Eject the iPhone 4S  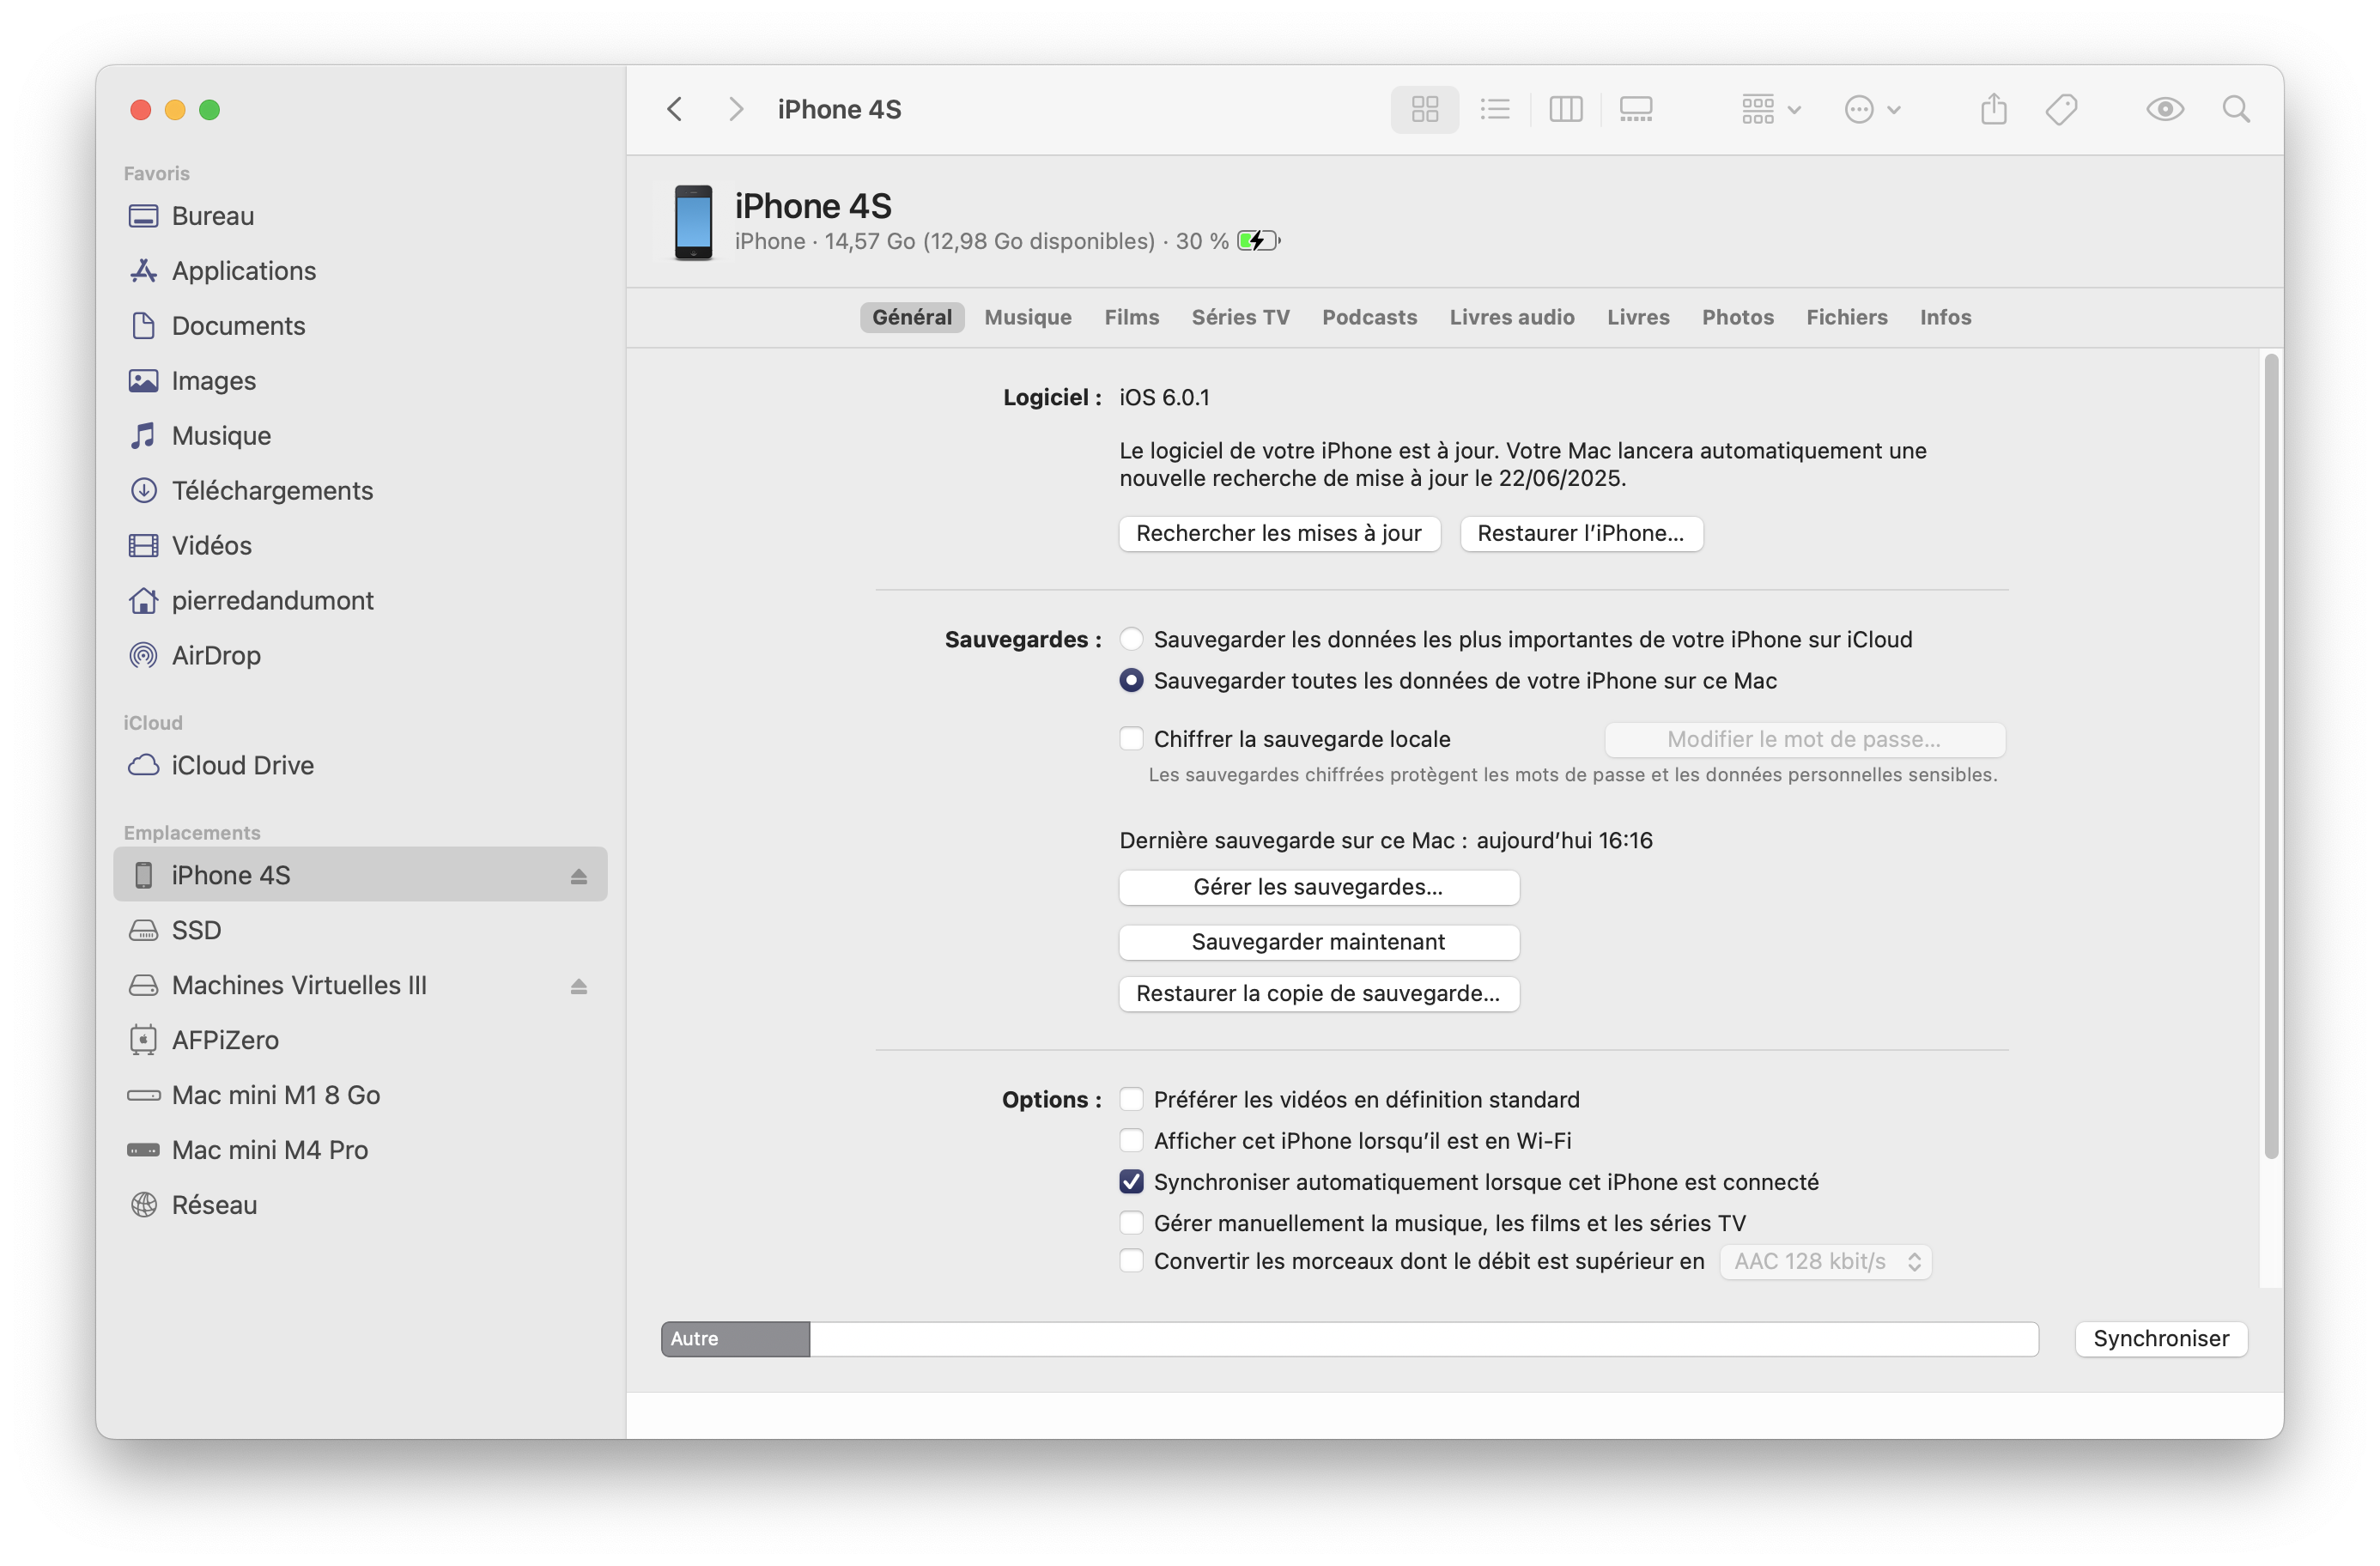click(578, 876)
